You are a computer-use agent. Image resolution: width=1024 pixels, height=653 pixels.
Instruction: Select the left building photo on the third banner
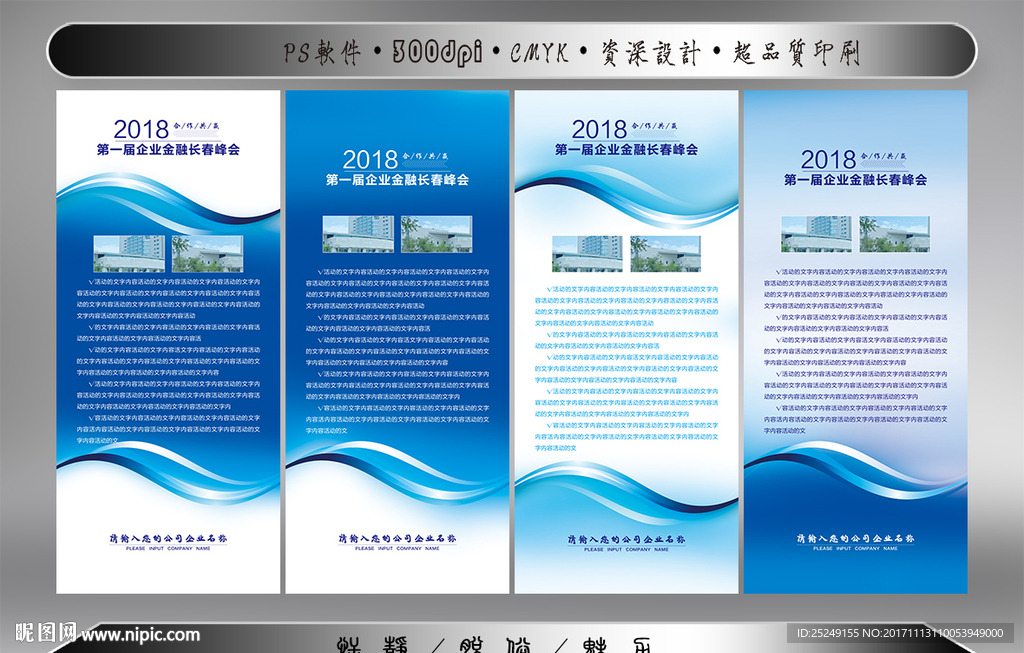[588, 254]
